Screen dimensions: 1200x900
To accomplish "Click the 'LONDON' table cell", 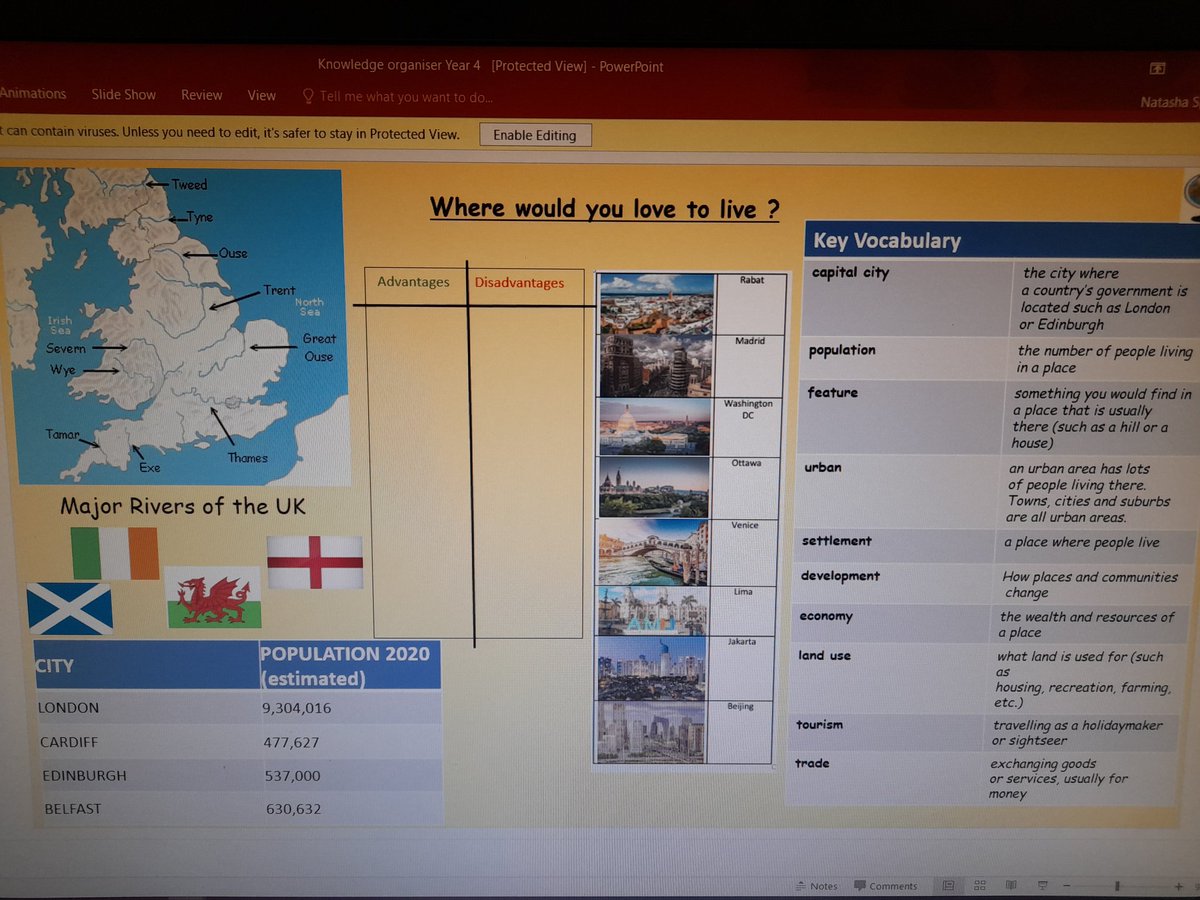I will click(148, 708).
